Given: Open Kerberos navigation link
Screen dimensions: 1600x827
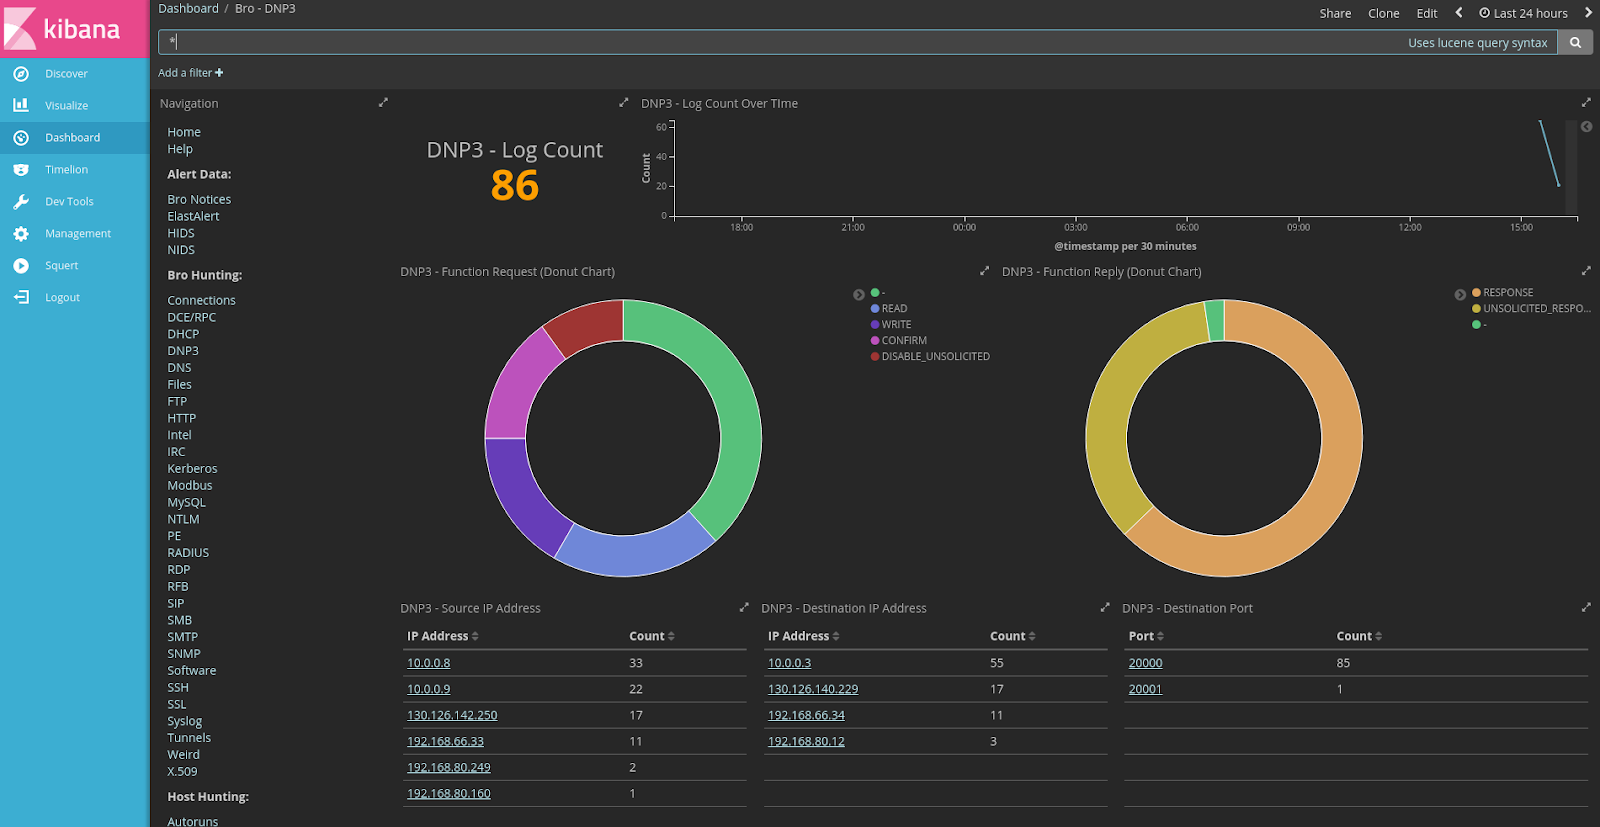Looking at the screenshot, I should [x=192, y=468].
